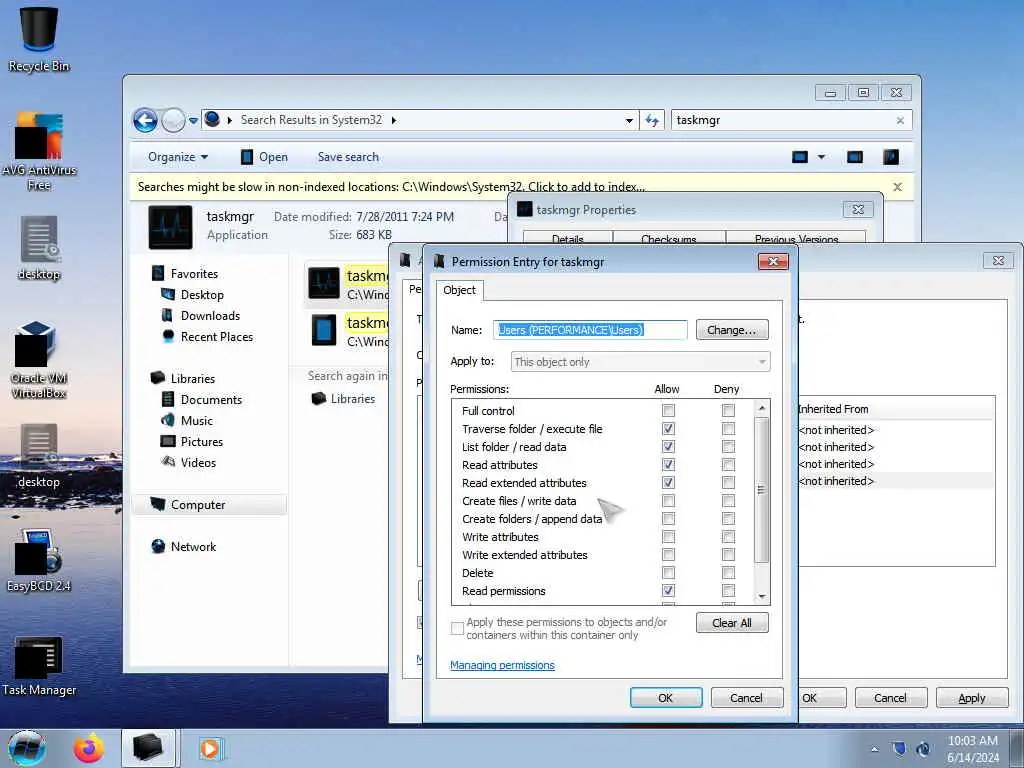Screen dimensions: 1024x768
Task: Open Explorer help icon in toolbar
Action: [891, 157]
